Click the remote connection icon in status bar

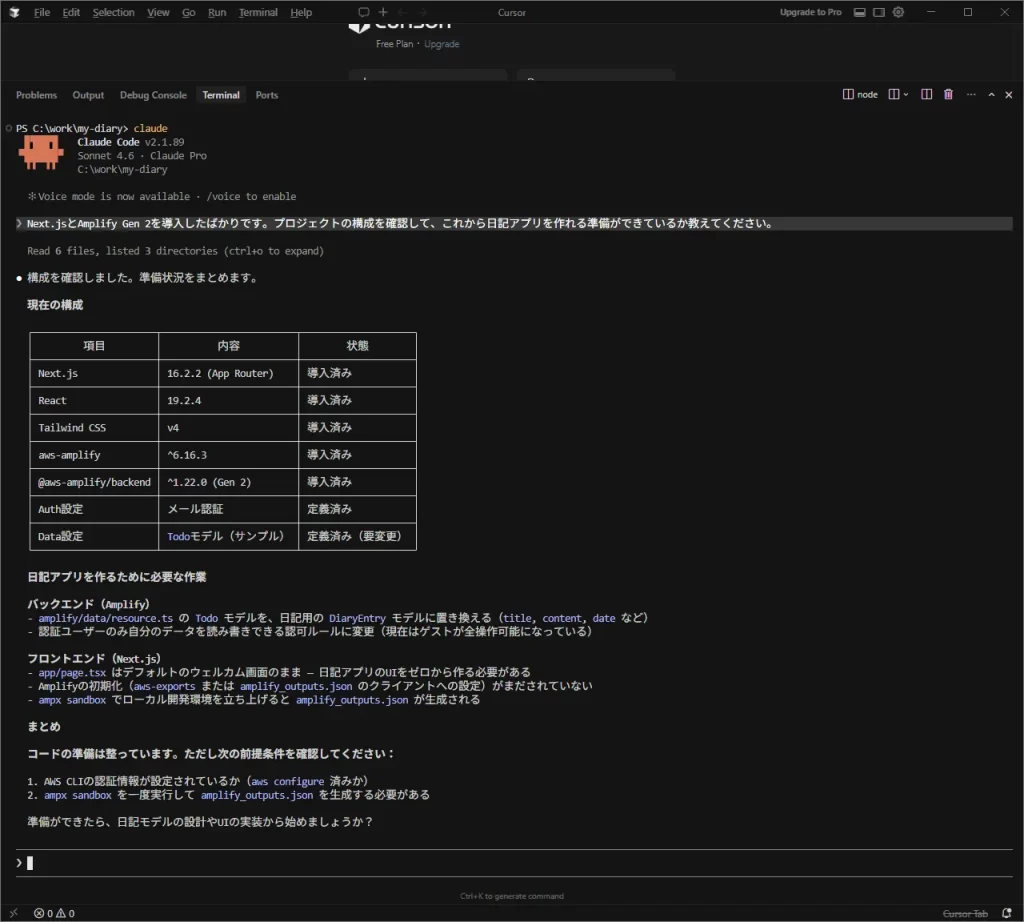point(13,913)
